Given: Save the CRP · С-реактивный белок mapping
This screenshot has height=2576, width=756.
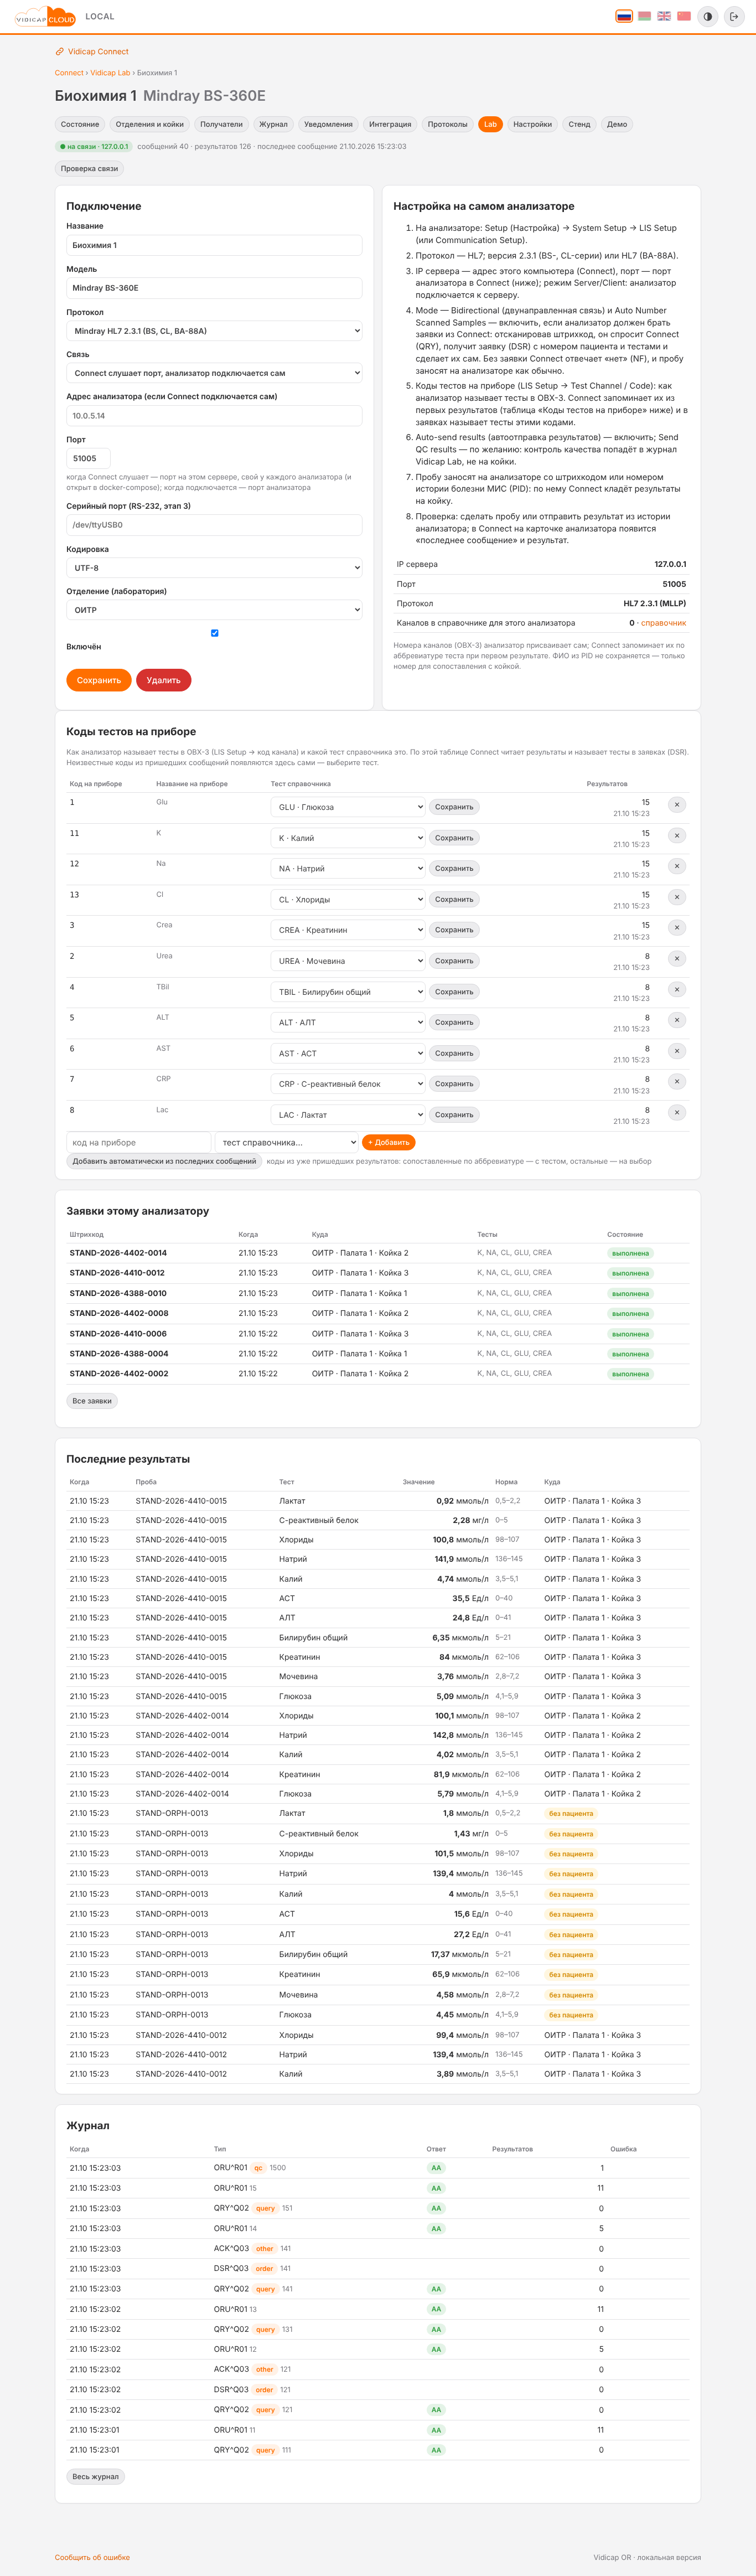Looking at the screenshot, I should click(x=454, y=1084).
